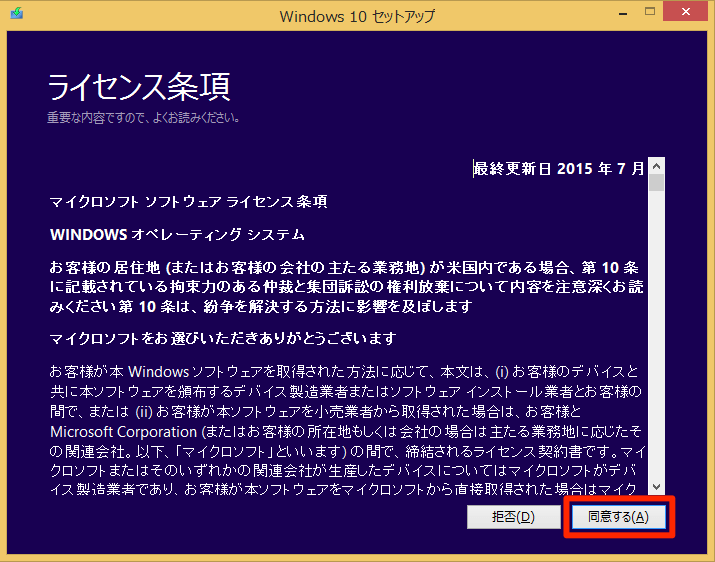Click the line マイクロソフト ソフトウェア ライセンス条項
715x562 pixels.
pyautogui.click(x=188, y=202)
